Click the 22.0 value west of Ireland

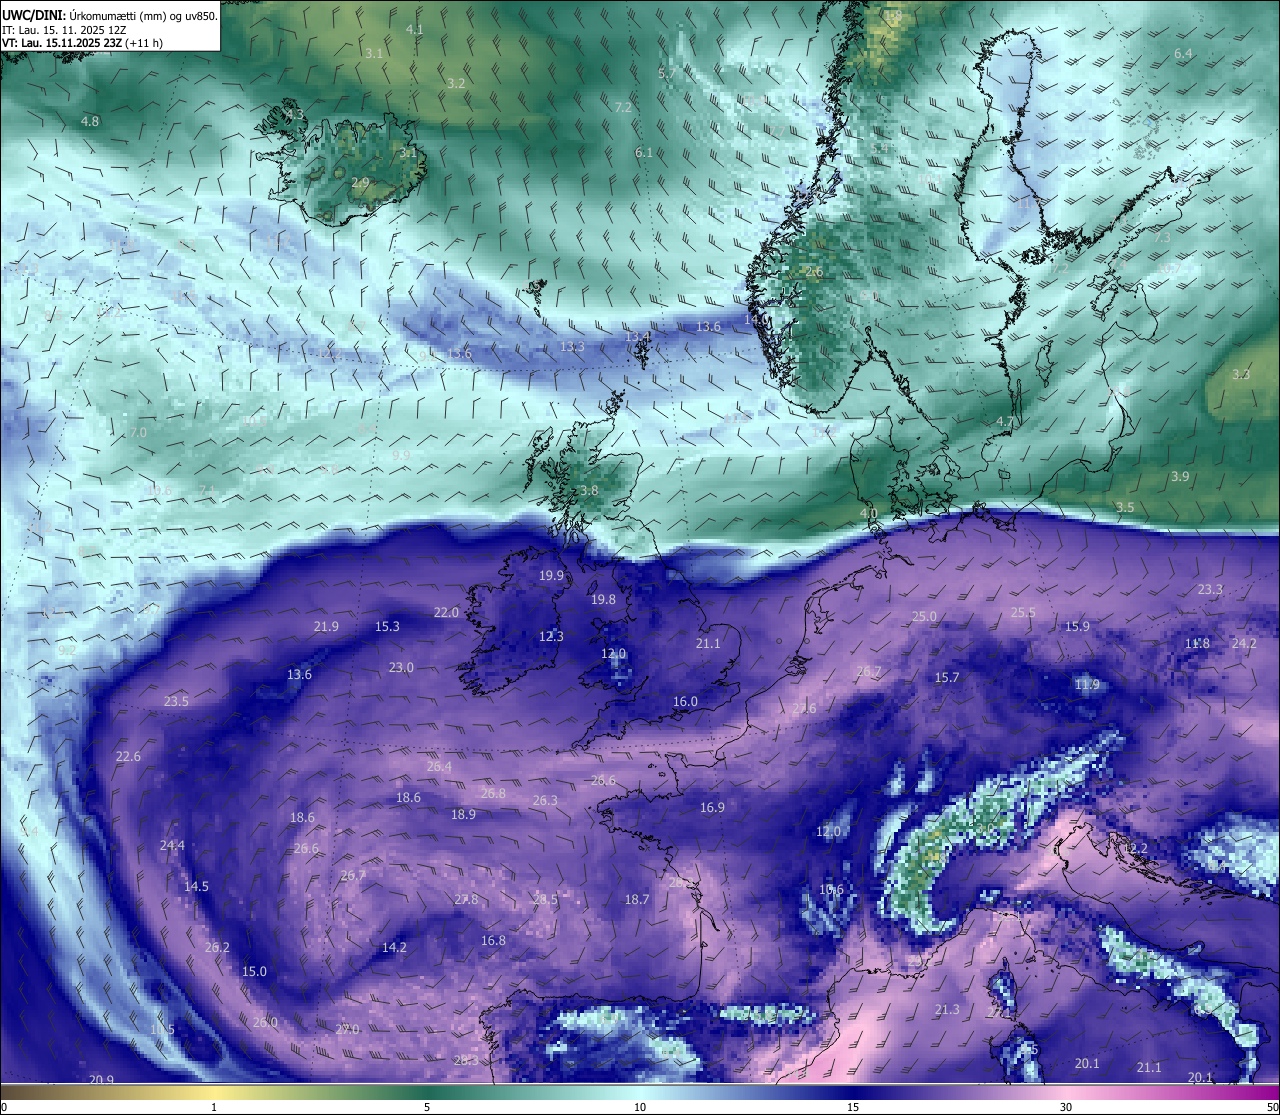[x=446, y=613]
